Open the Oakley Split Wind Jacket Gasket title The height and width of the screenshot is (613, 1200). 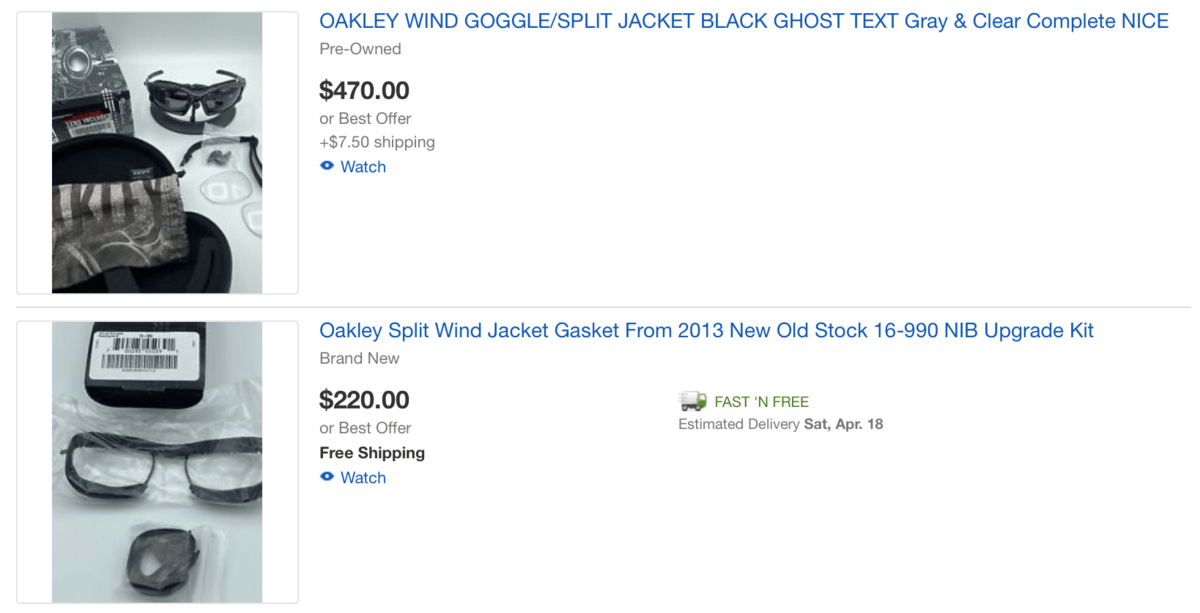pyautogui.click(x=706, y=330)
